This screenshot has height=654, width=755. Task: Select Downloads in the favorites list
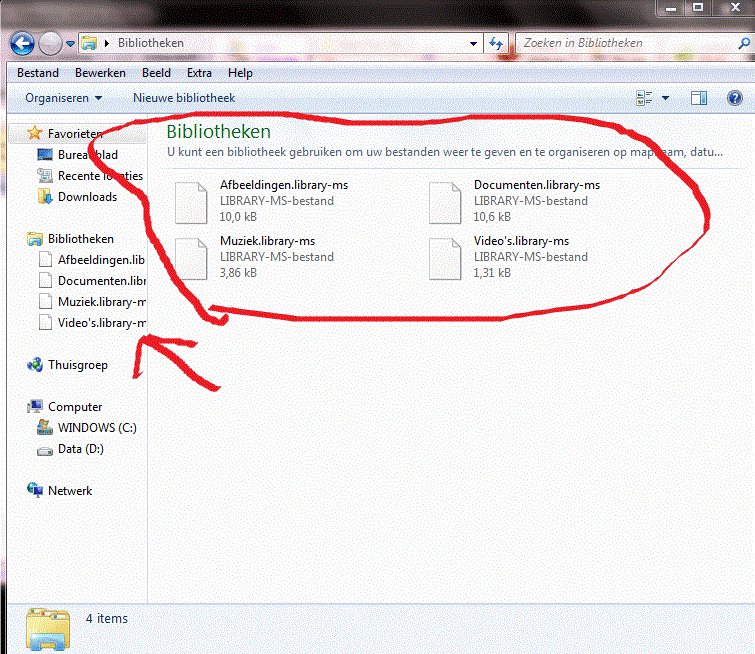click(x=87, y=196)
